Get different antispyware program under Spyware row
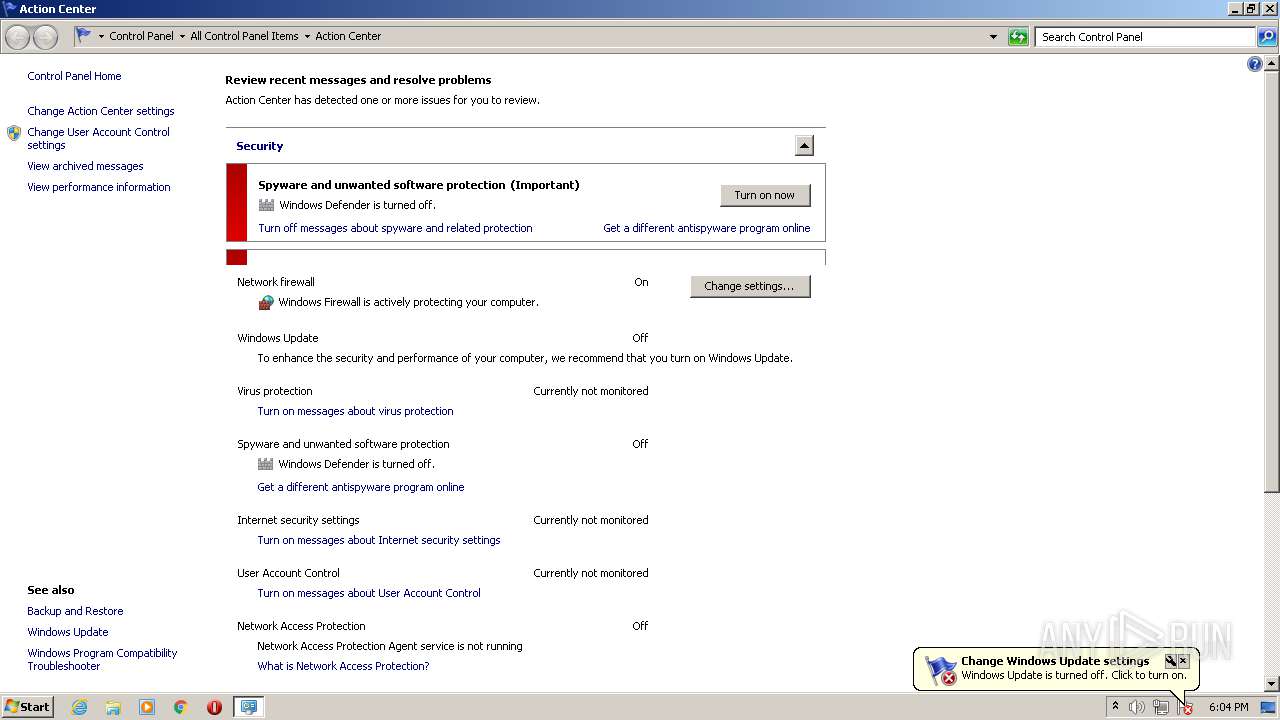Viewport: 1280px width, 720px height. pyautogui.click(x=361, y=487)
